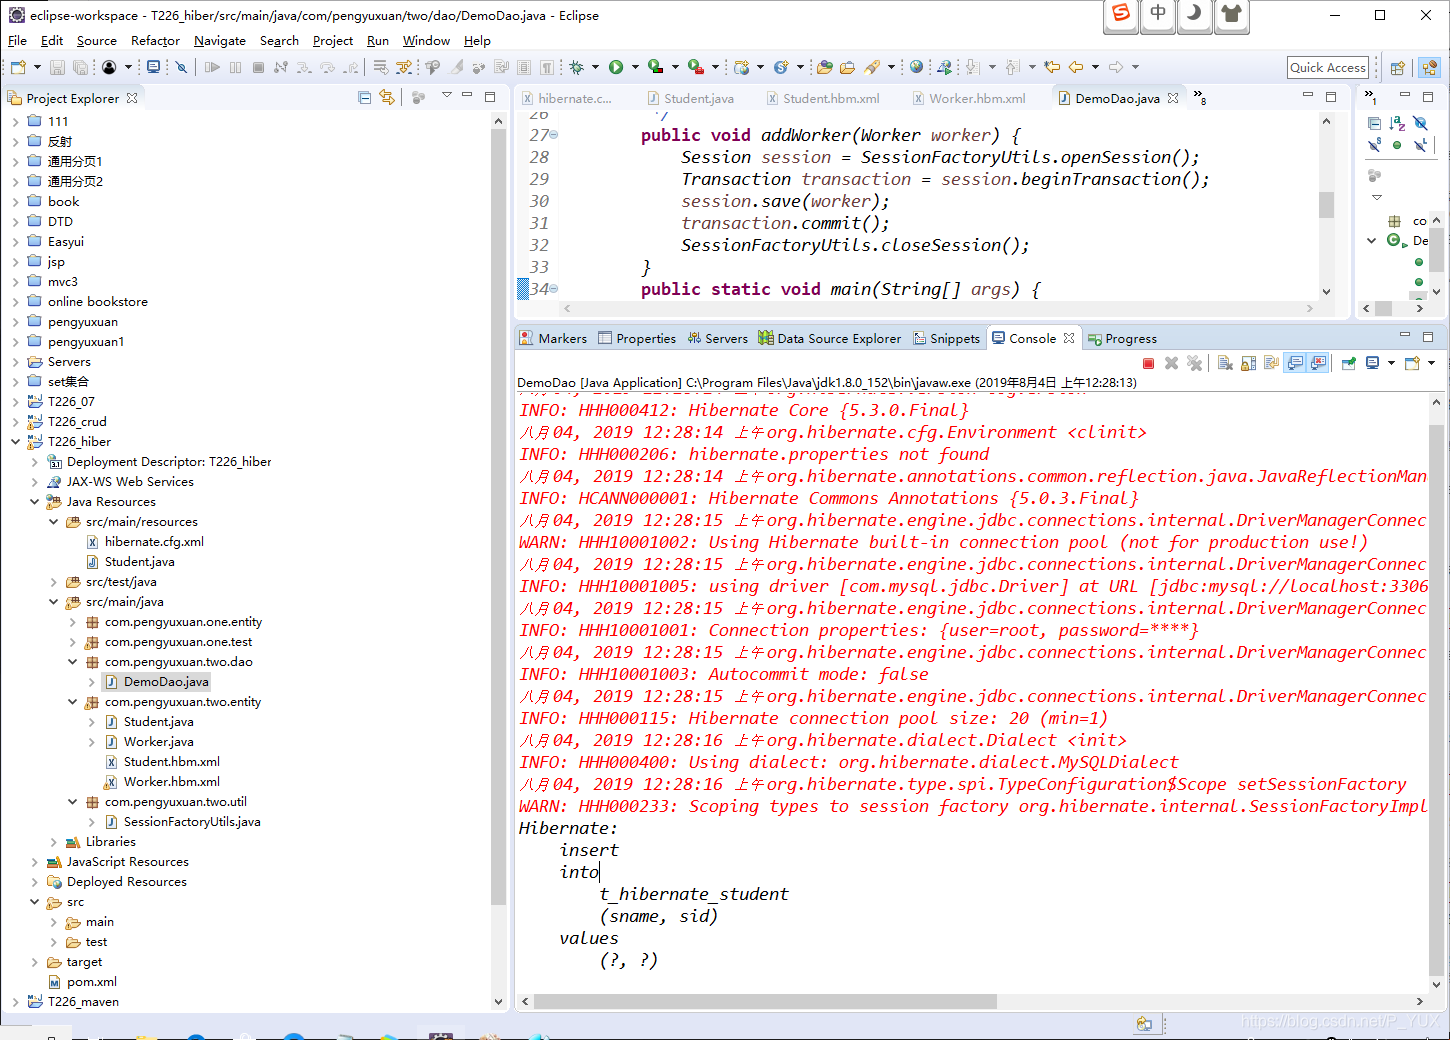Select SessionFactoryUtils.java in tree
1450x1040 pixels.
[x=192, y=821]
